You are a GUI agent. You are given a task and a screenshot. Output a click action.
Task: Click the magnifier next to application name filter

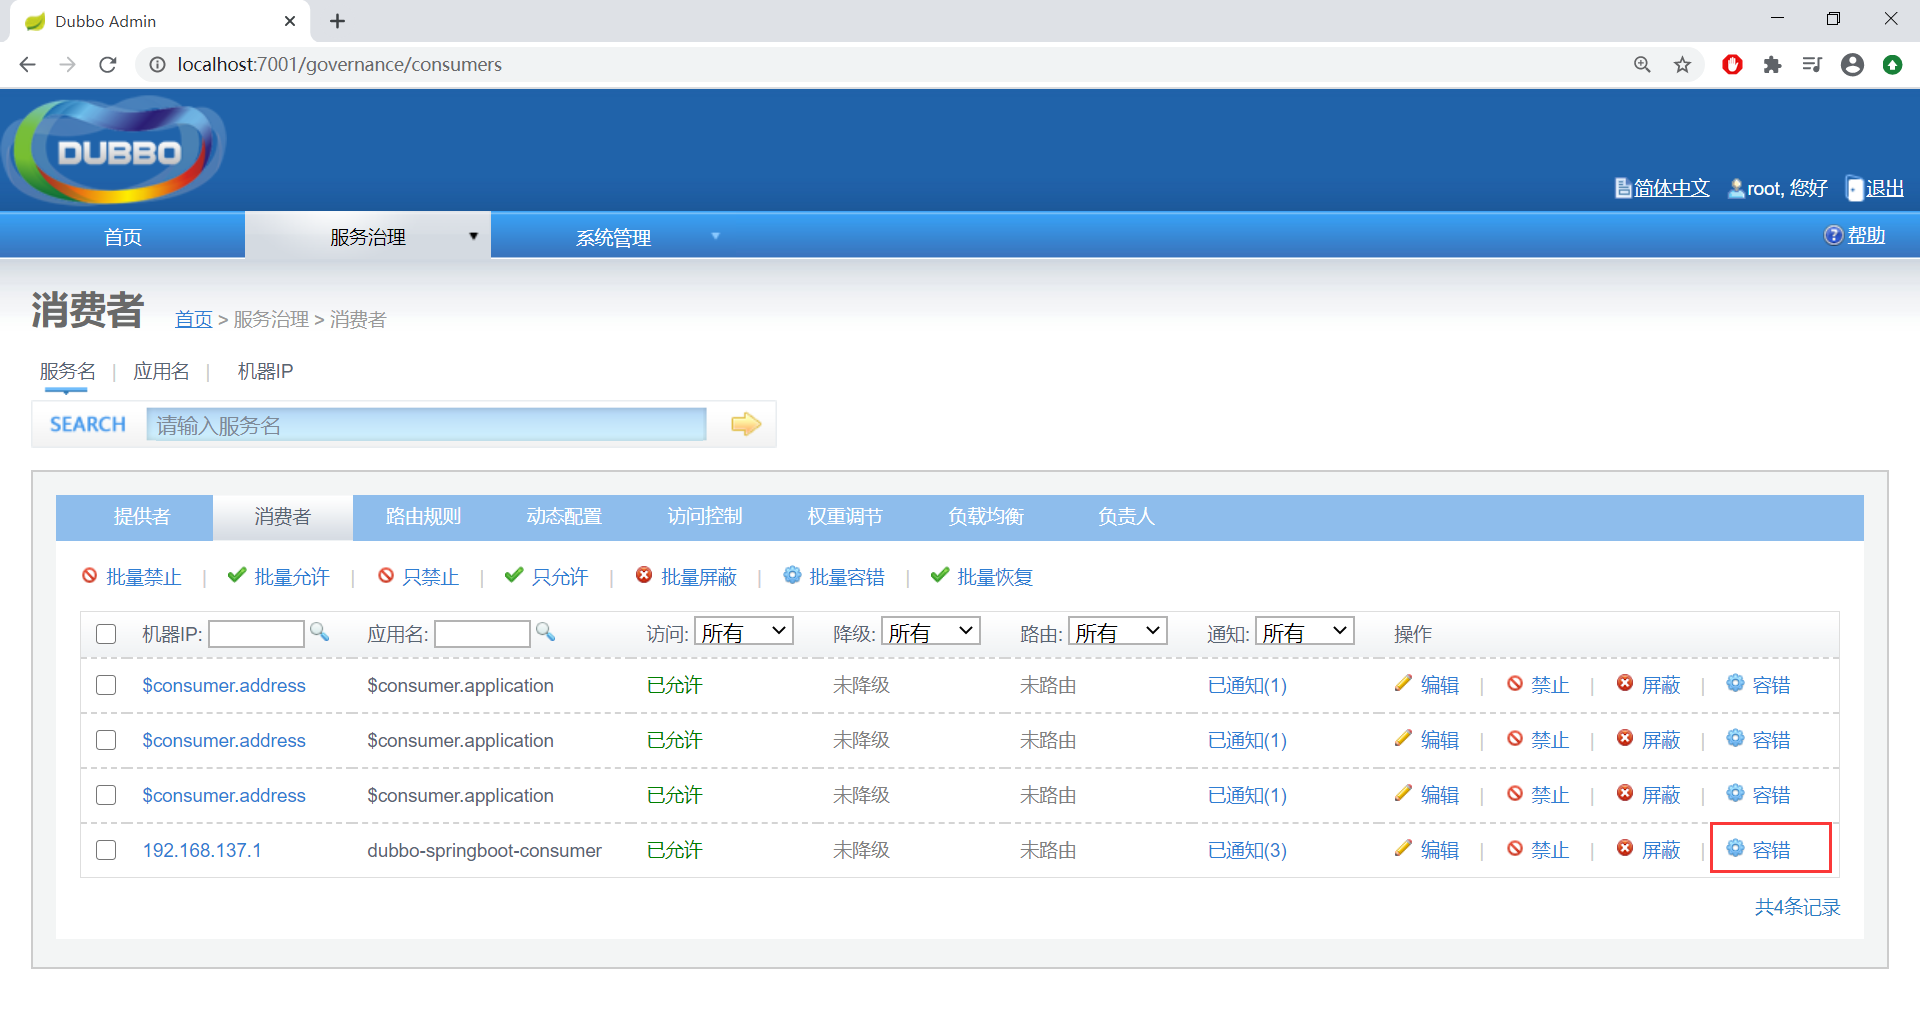click(x=545, y=632)
